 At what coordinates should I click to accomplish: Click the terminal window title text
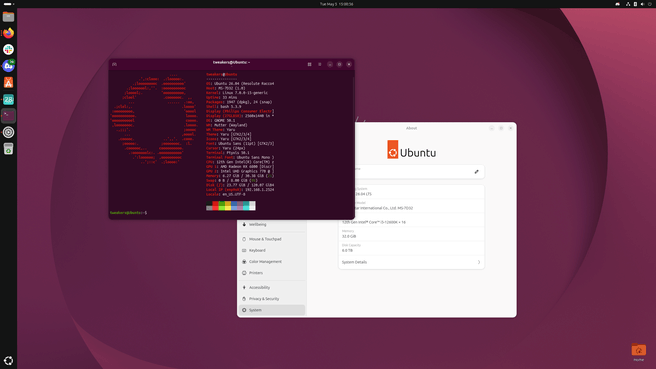click(x=231, y=62)
